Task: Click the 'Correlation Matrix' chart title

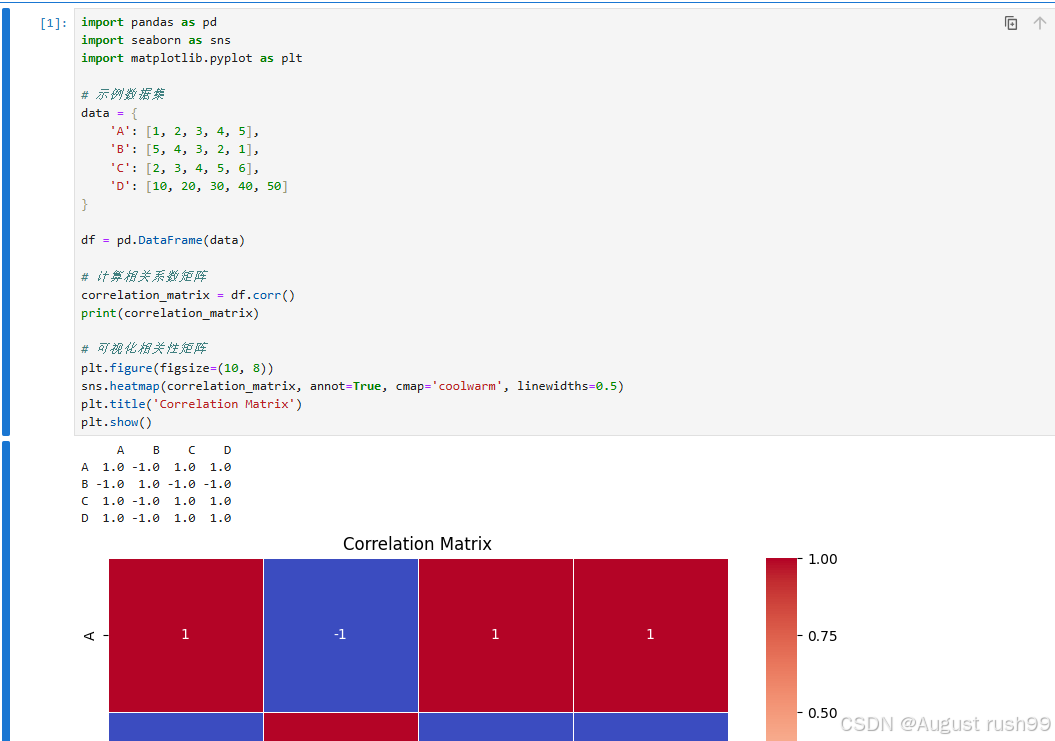Action: pos(417,544)
